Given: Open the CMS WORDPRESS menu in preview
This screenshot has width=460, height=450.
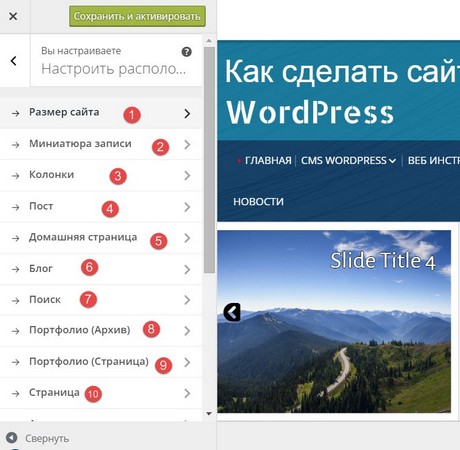Looking at the screenshot, I should (348, 161).
